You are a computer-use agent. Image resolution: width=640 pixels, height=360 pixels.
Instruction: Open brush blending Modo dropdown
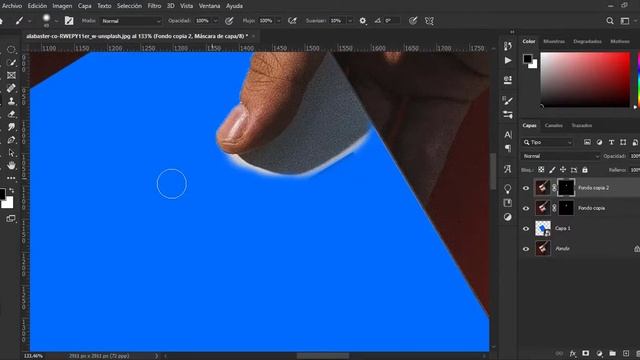(x=131, y=21)
